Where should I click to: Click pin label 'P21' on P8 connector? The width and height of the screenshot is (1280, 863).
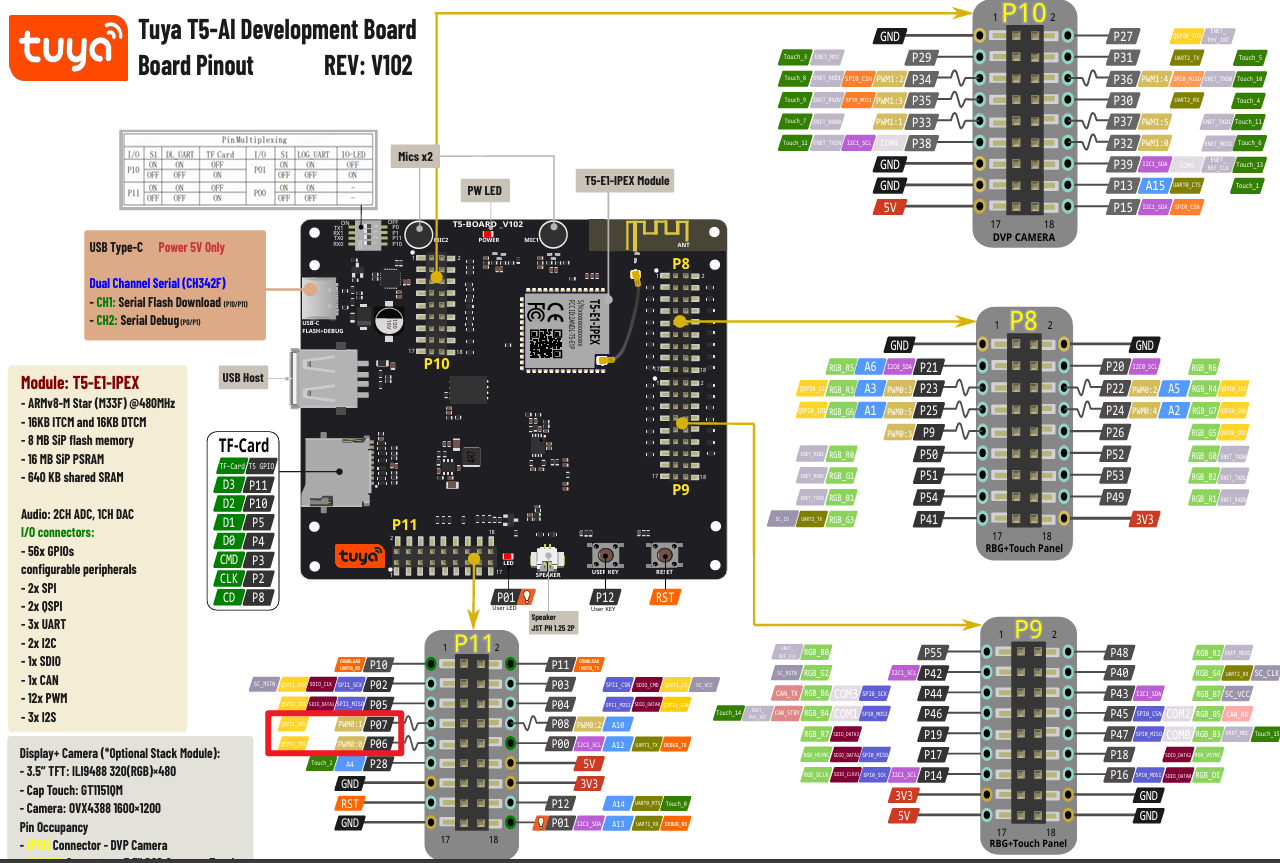pyautogui.click(x=930, y=367)
